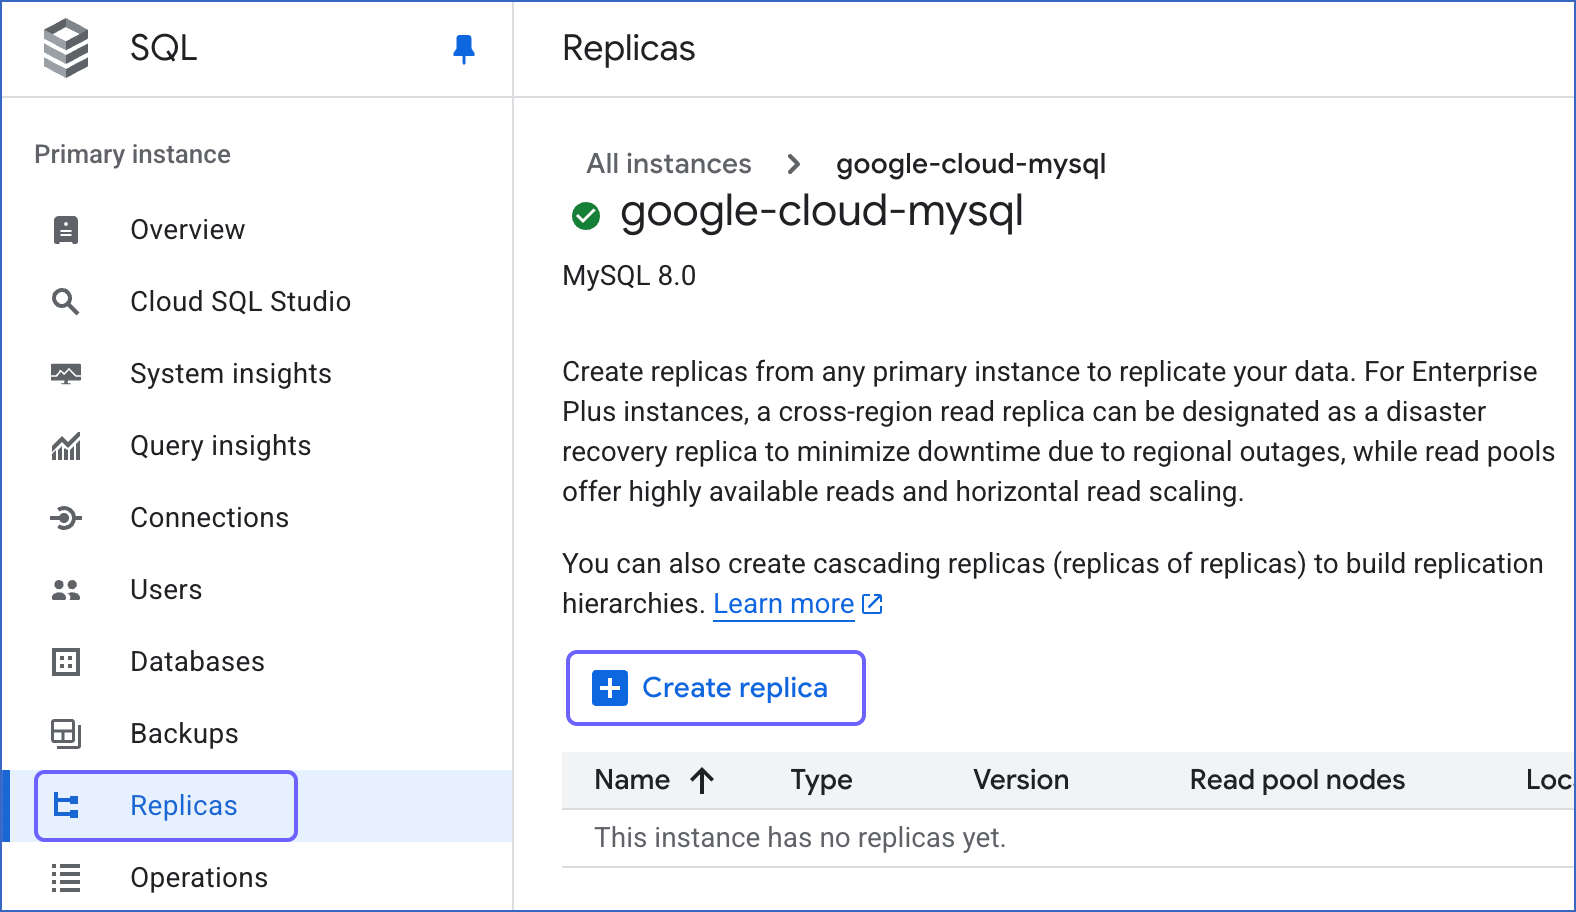This screenshot has height=912, width=1576.
Task: Click the Read pool nodes column header
Action: point(1297,780)
